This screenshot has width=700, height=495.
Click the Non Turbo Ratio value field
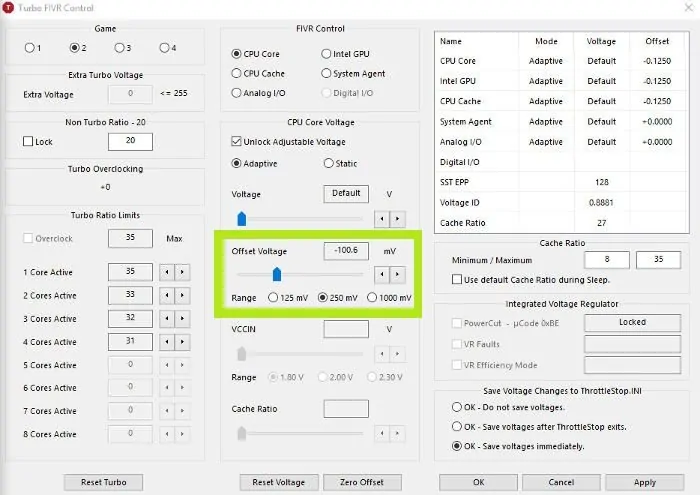coord(130,141)
